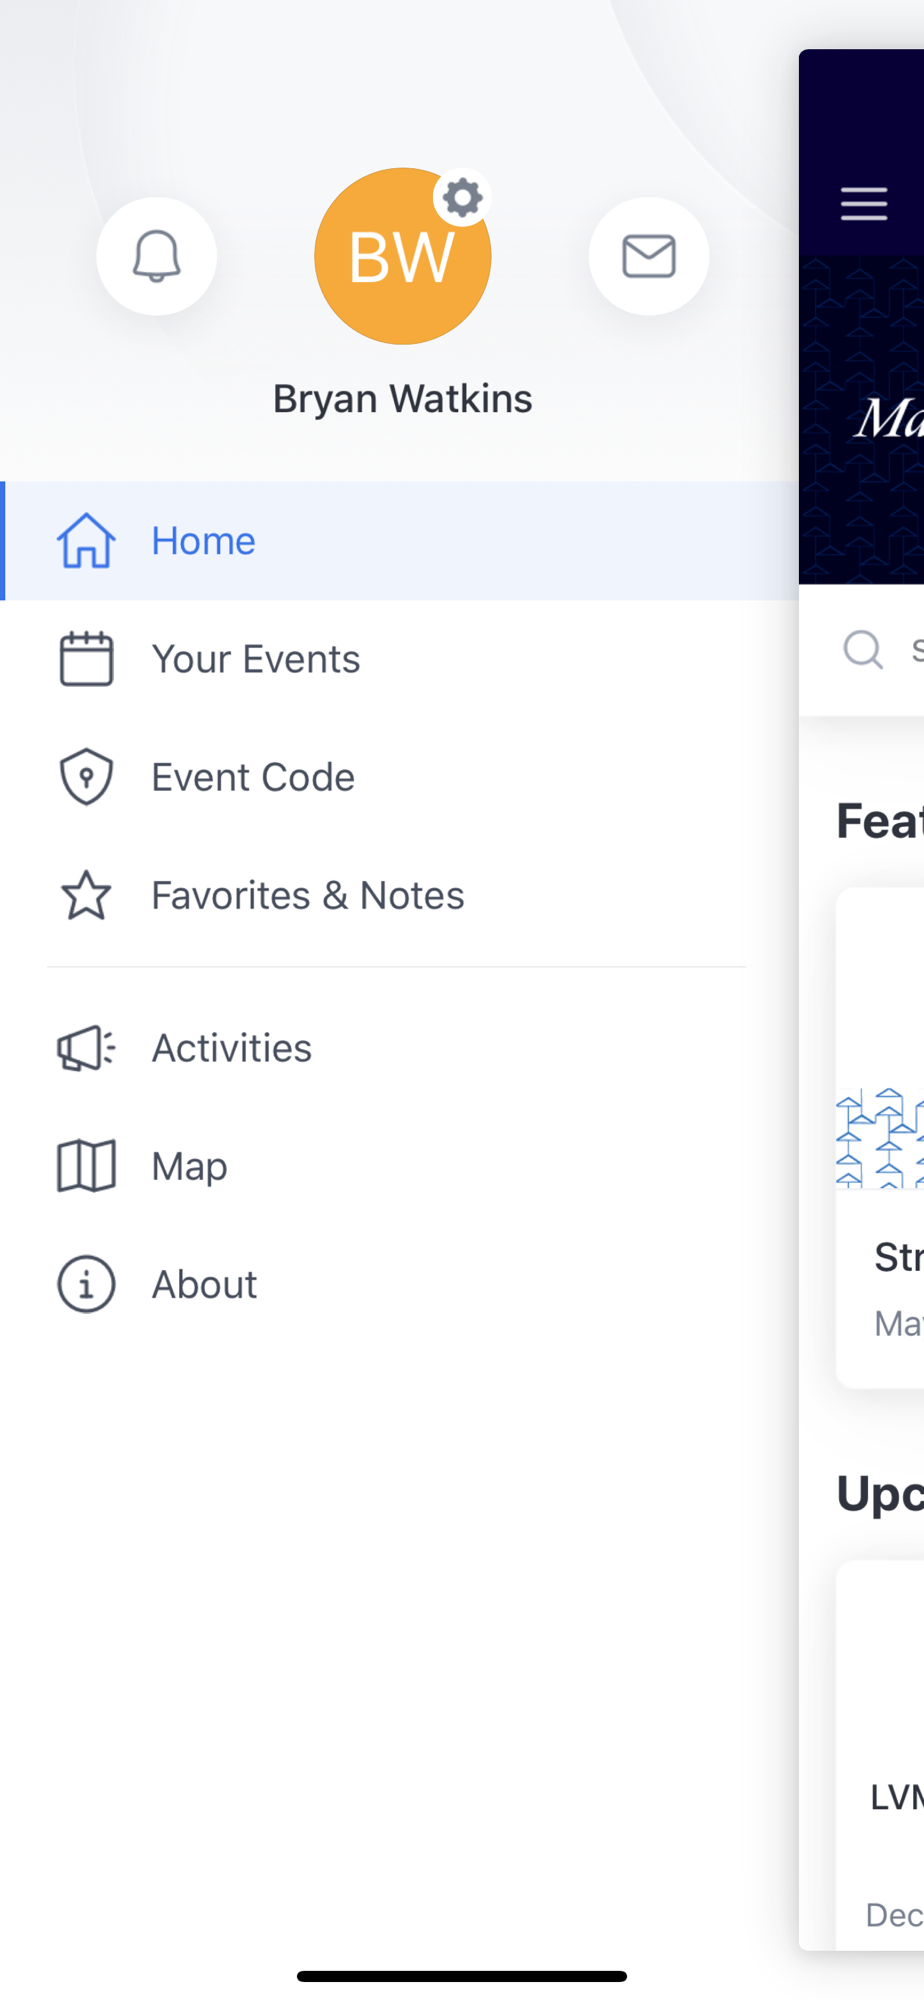The height and width of the screenshot is (2000, 924).
Task: Select Your Events menu item
Action: pos(399,659)
